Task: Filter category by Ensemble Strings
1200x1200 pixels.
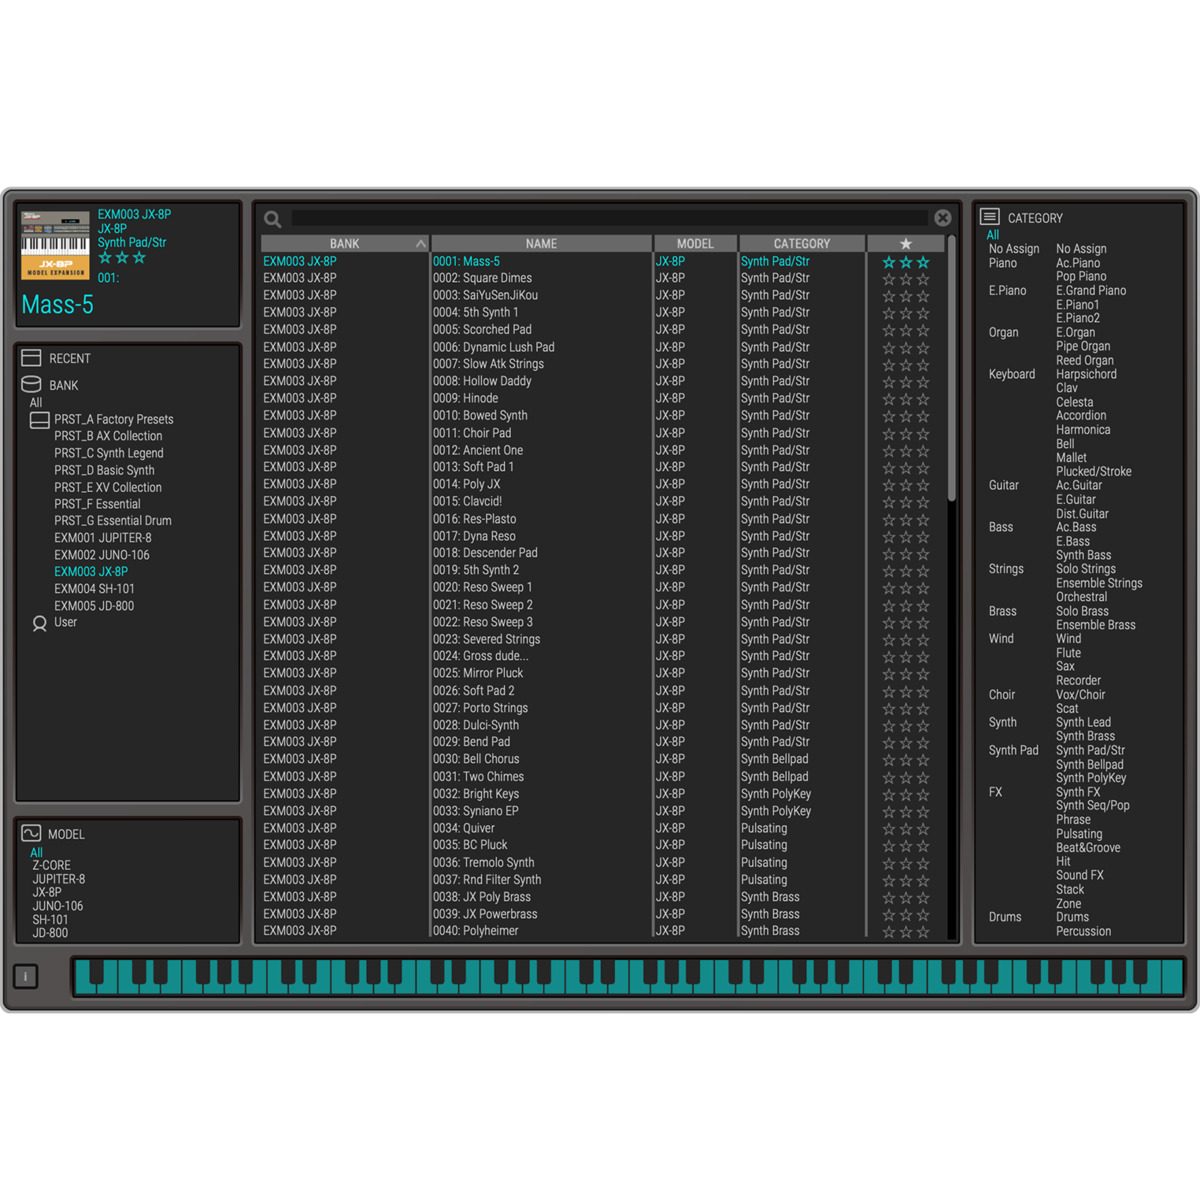Action: [1099, 583]
